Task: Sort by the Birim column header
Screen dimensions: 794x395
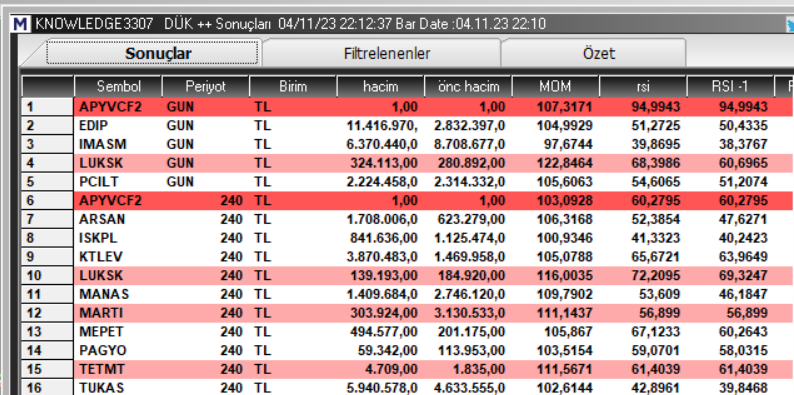Action: coord(293,87)
